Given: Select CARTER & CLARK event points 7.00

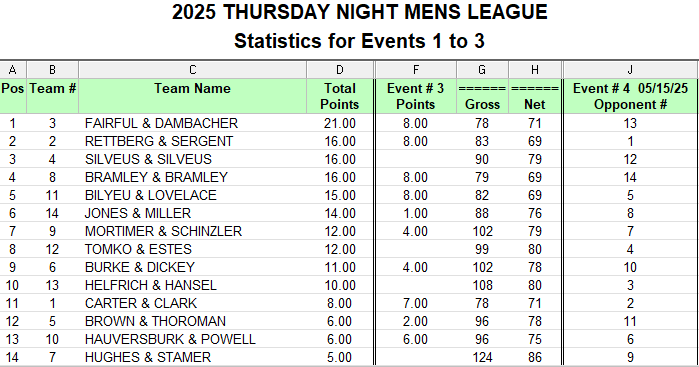Looking at the screenshot, I should pos(415,303).
